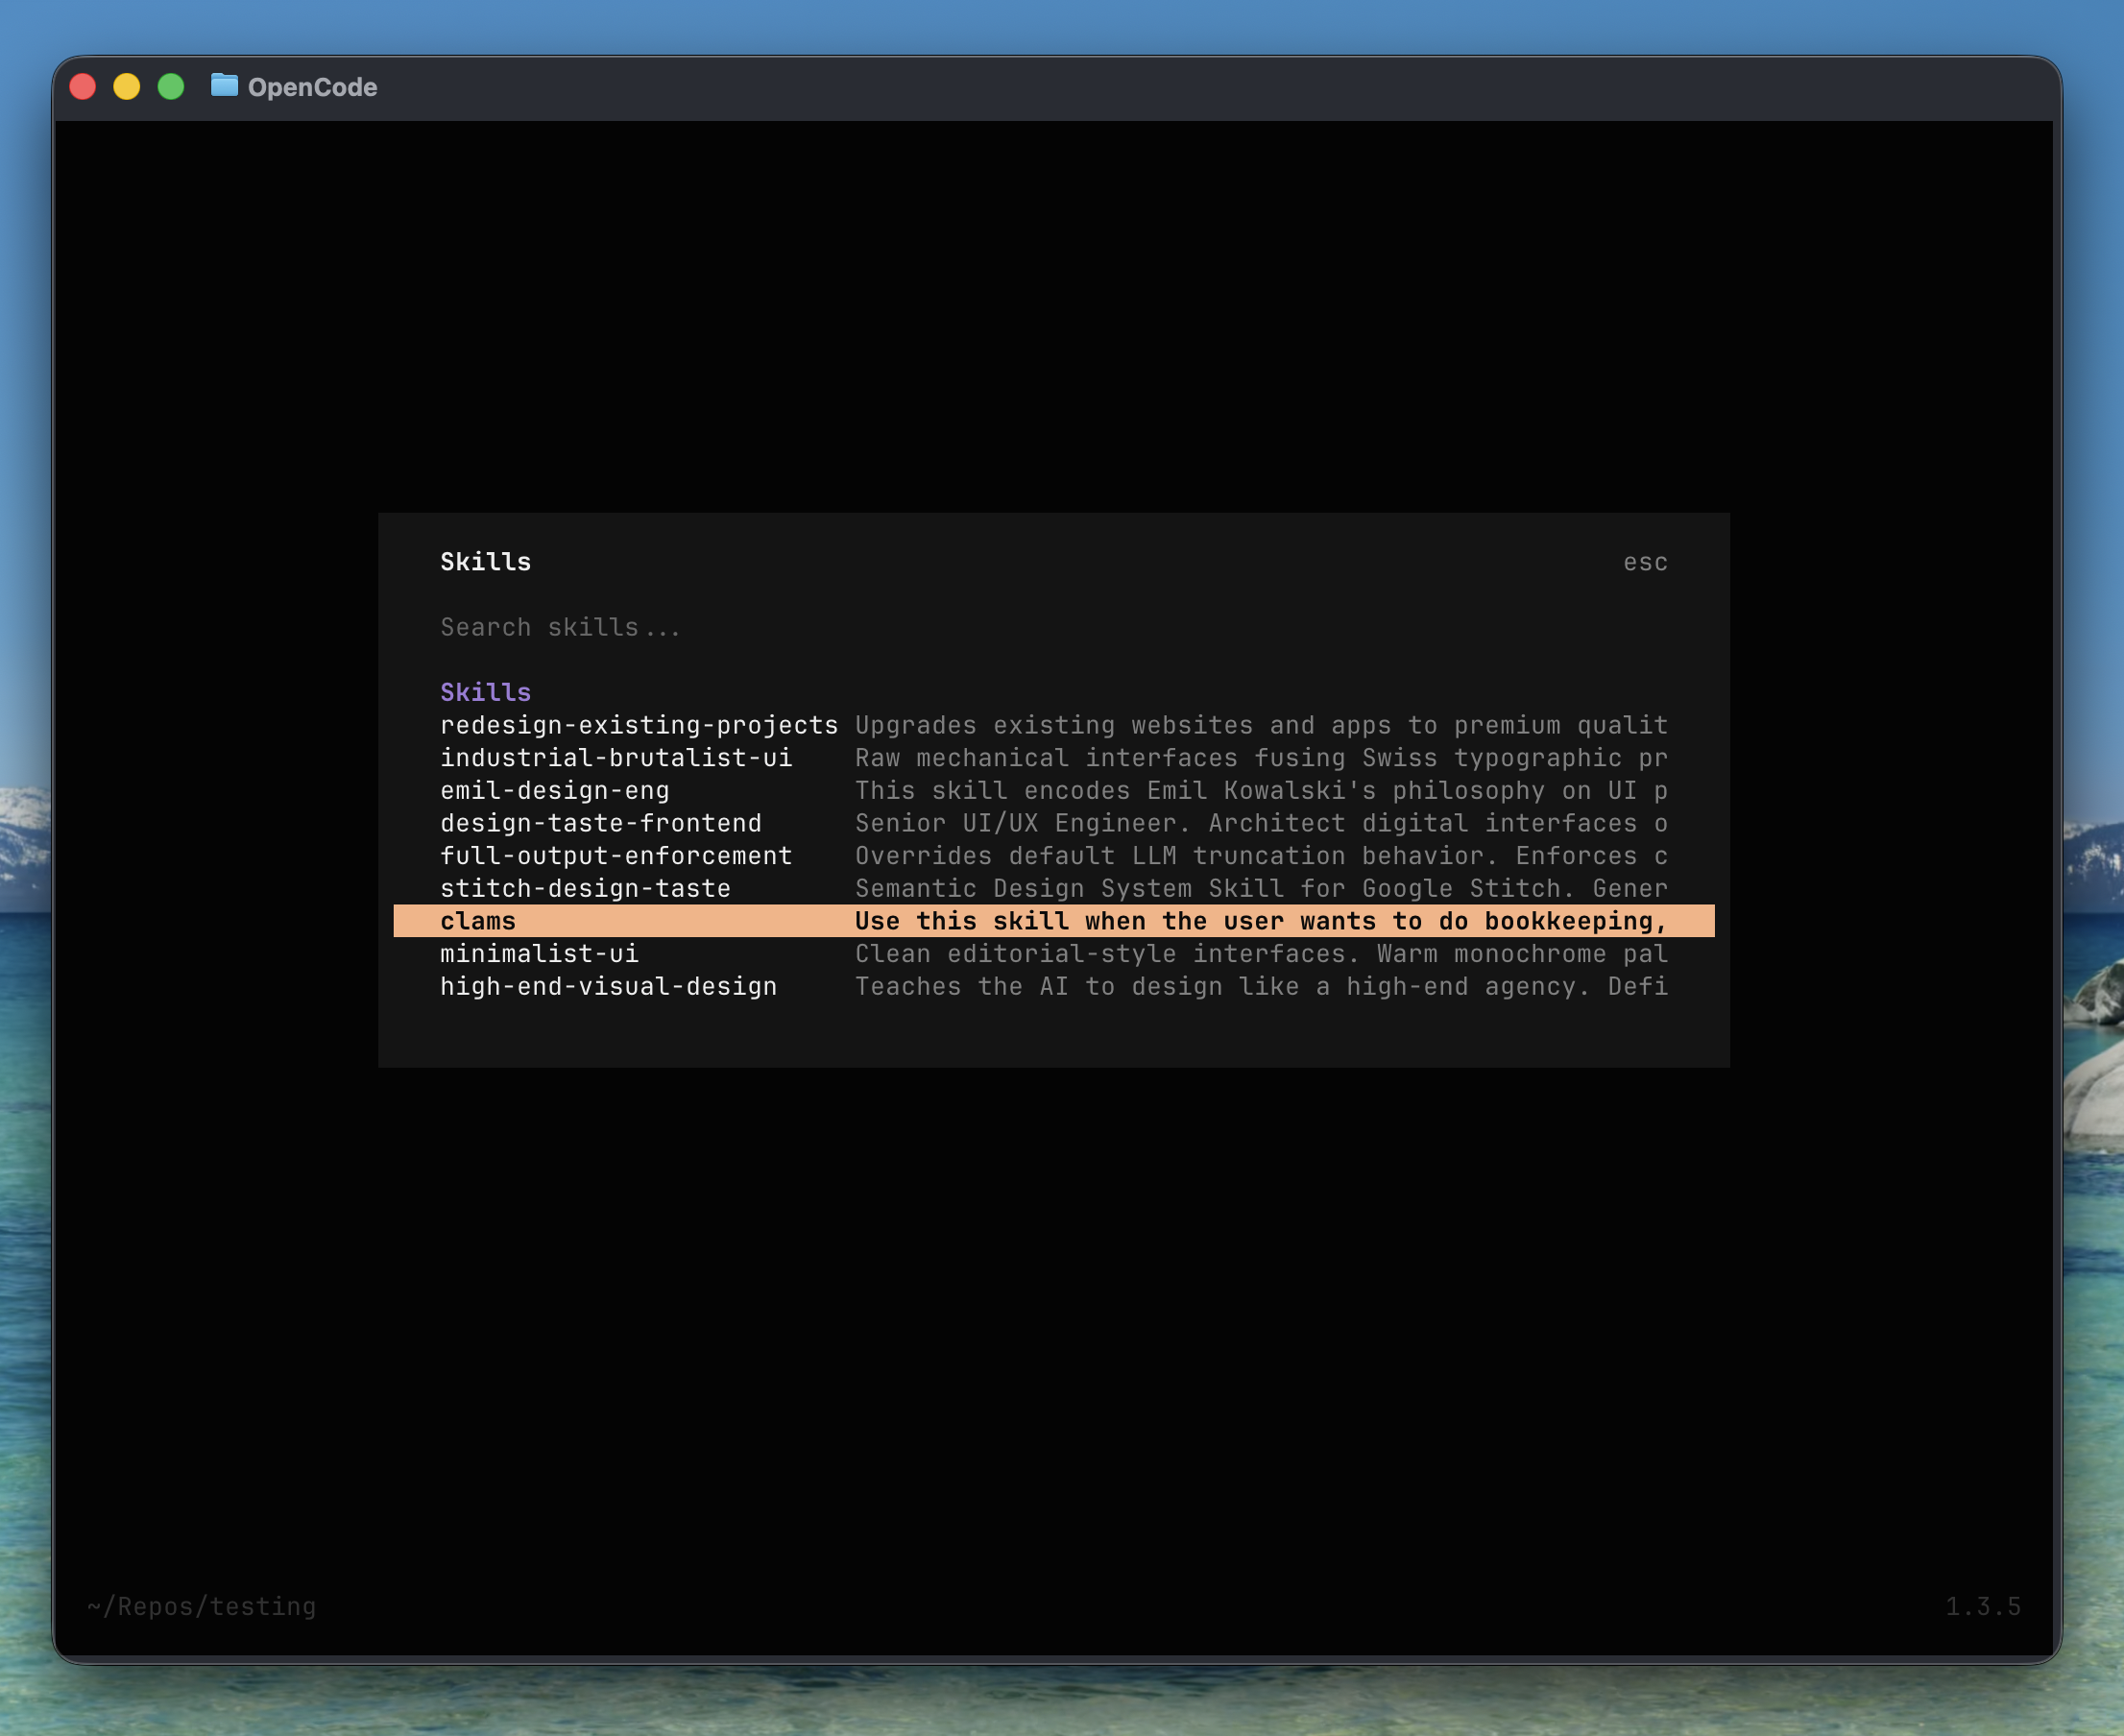Select the stitch-design-taste skill
Screen dimensions: 2124x1736
(x=585, y=887)
